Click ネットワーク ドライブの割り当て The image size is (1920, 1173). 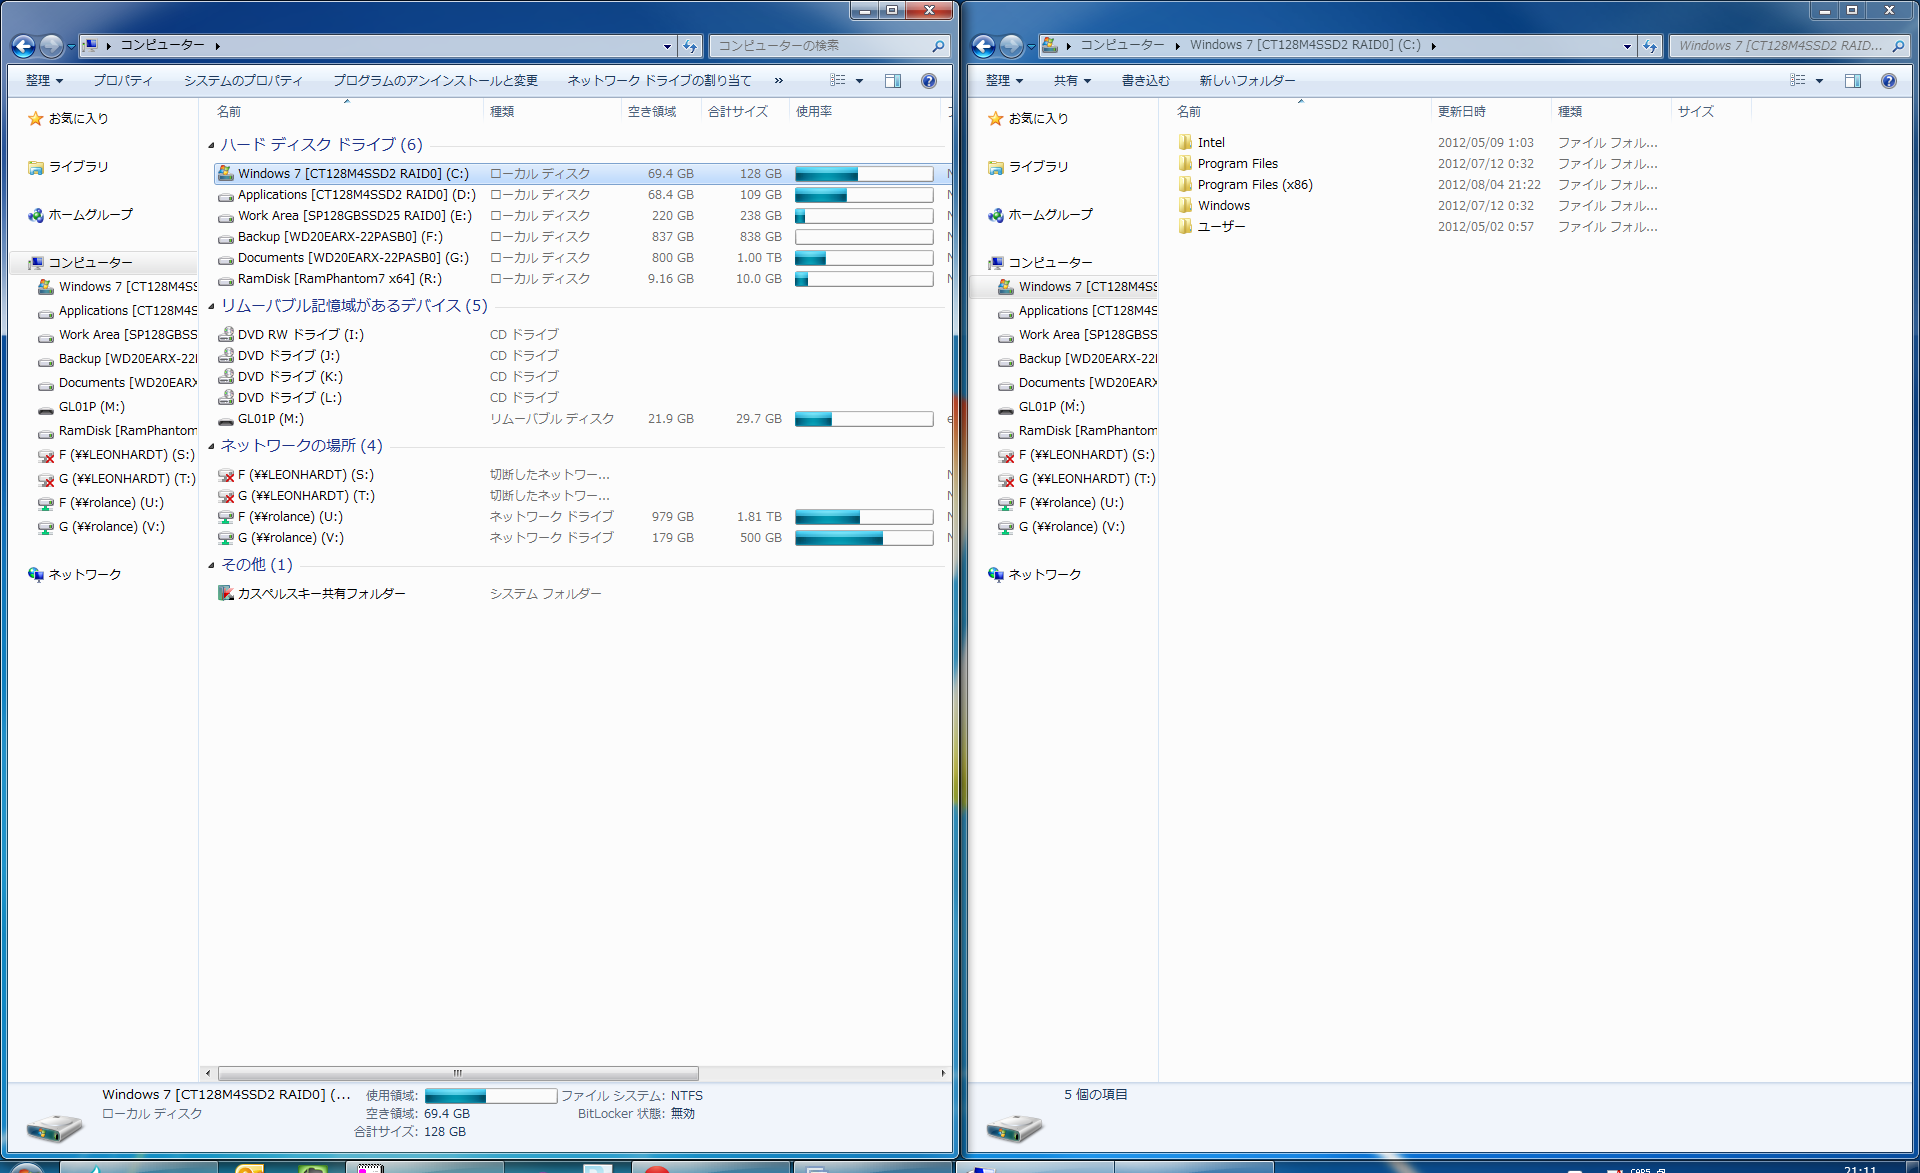[x=659, y=81]
